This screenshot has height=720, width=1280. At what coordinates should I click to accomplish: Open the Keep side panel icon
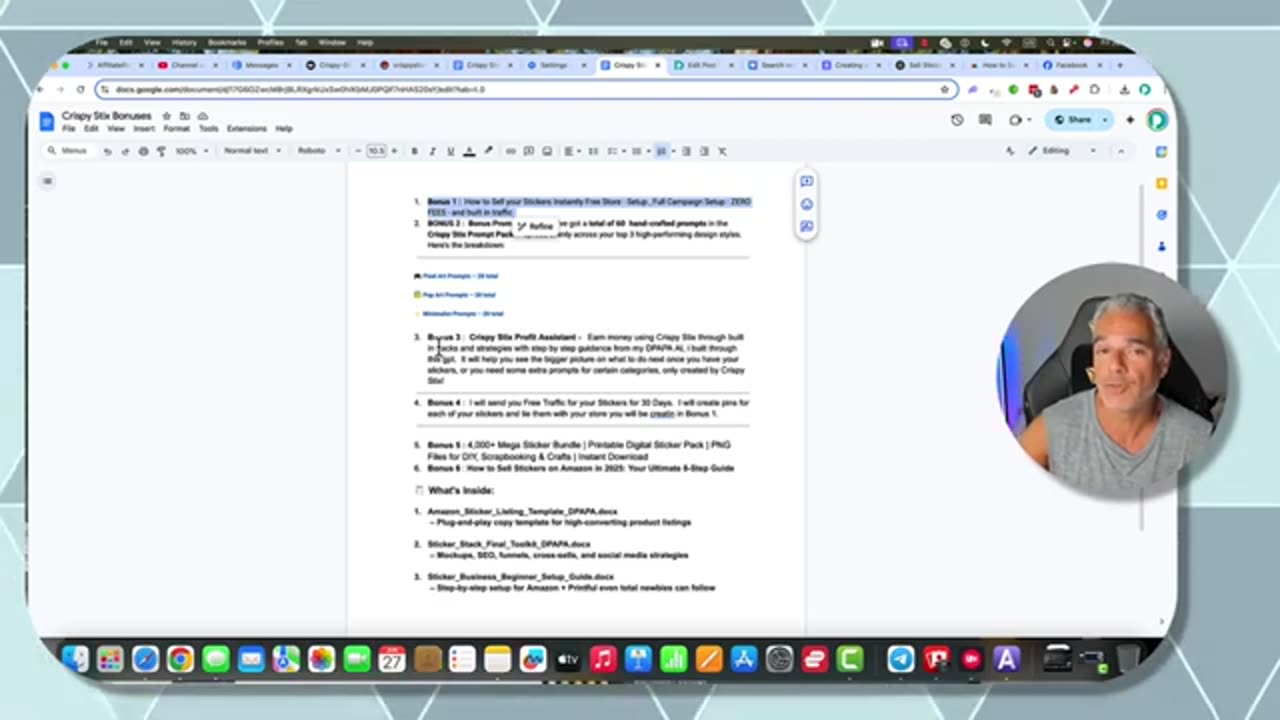1160,183
